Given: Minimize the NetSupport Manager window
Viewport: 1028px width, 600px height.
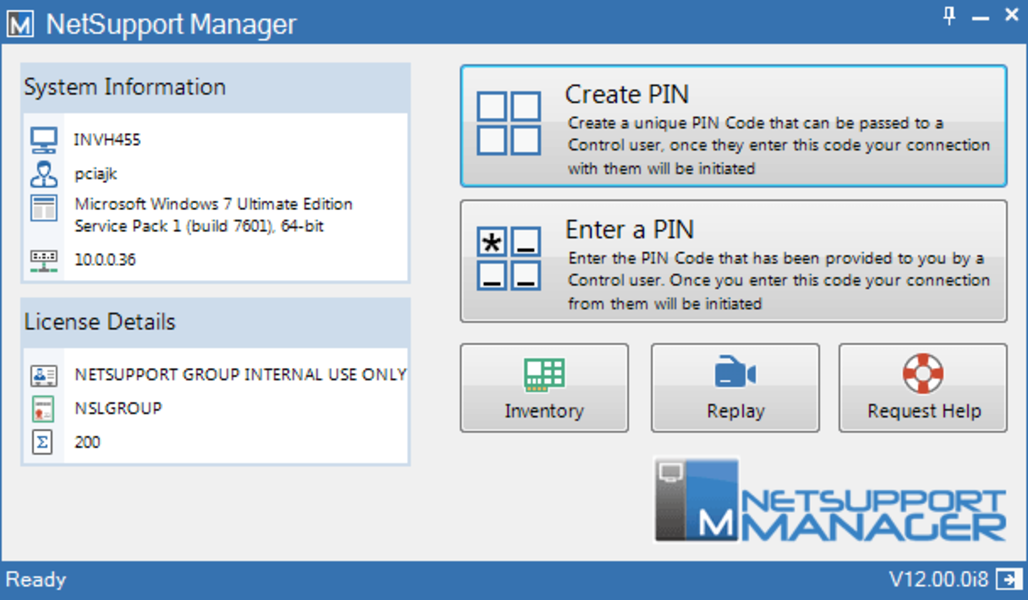Looking at the screenshot, I should pos(981,16).
